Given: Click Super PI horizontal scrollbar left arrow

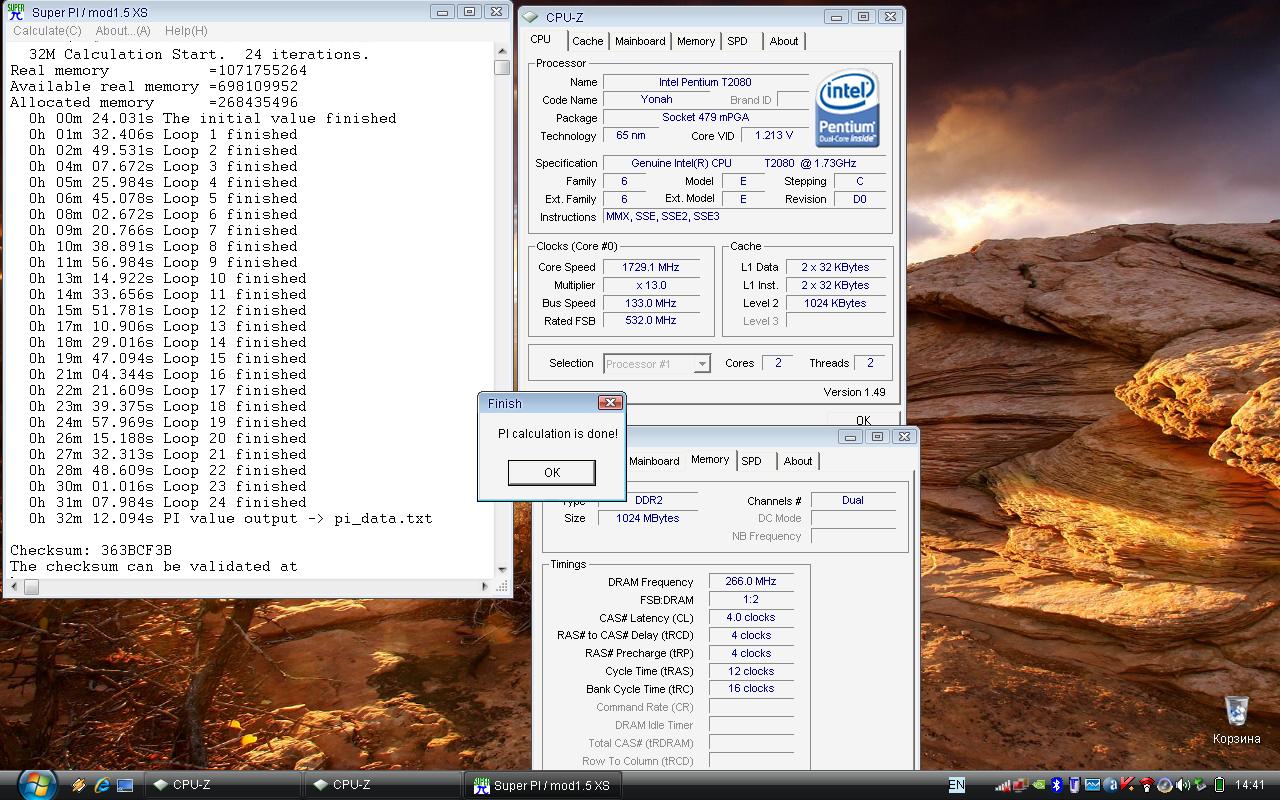Looking at the screenshot, I should point(15,587).
